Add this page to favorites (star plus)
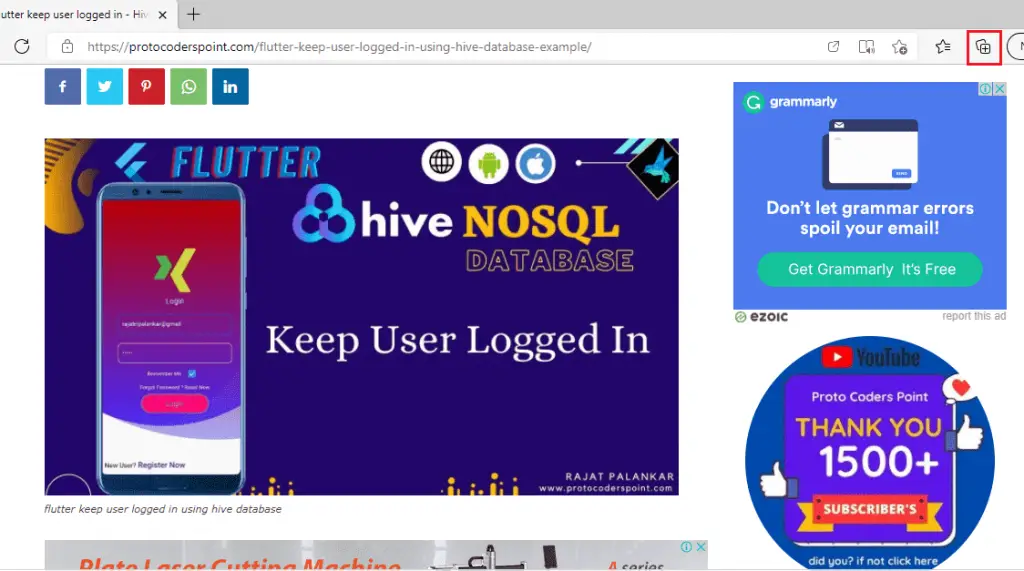Viewport: 1024px width, 571px height. [x=899, y=46]
